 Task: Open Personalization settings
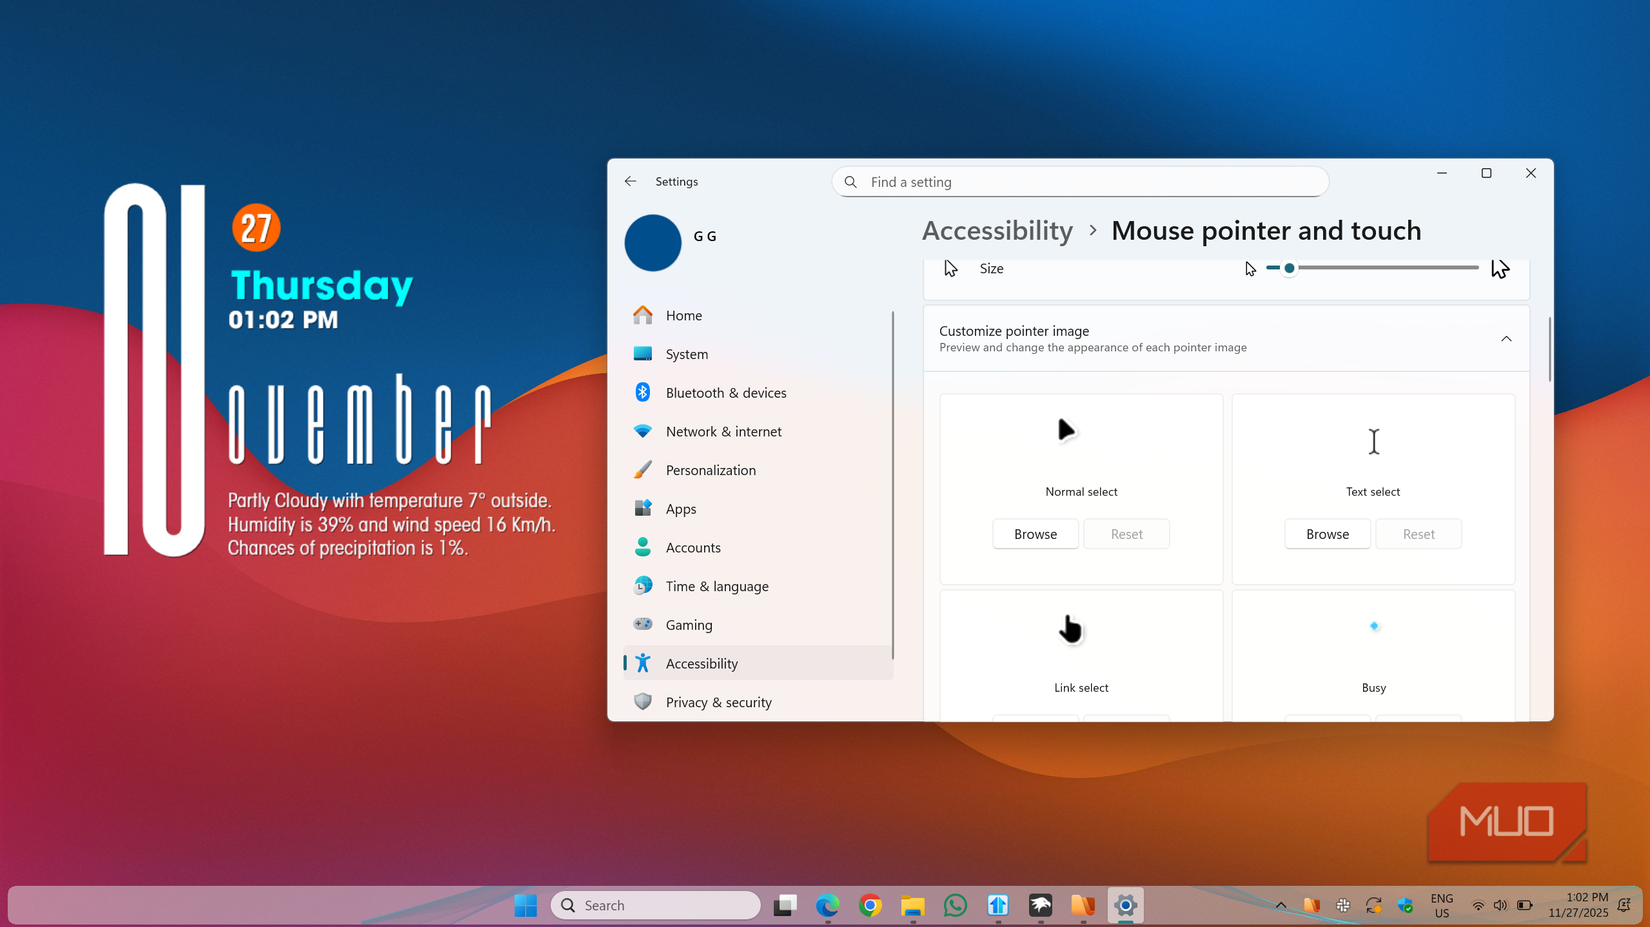click(x=711, y=470)
